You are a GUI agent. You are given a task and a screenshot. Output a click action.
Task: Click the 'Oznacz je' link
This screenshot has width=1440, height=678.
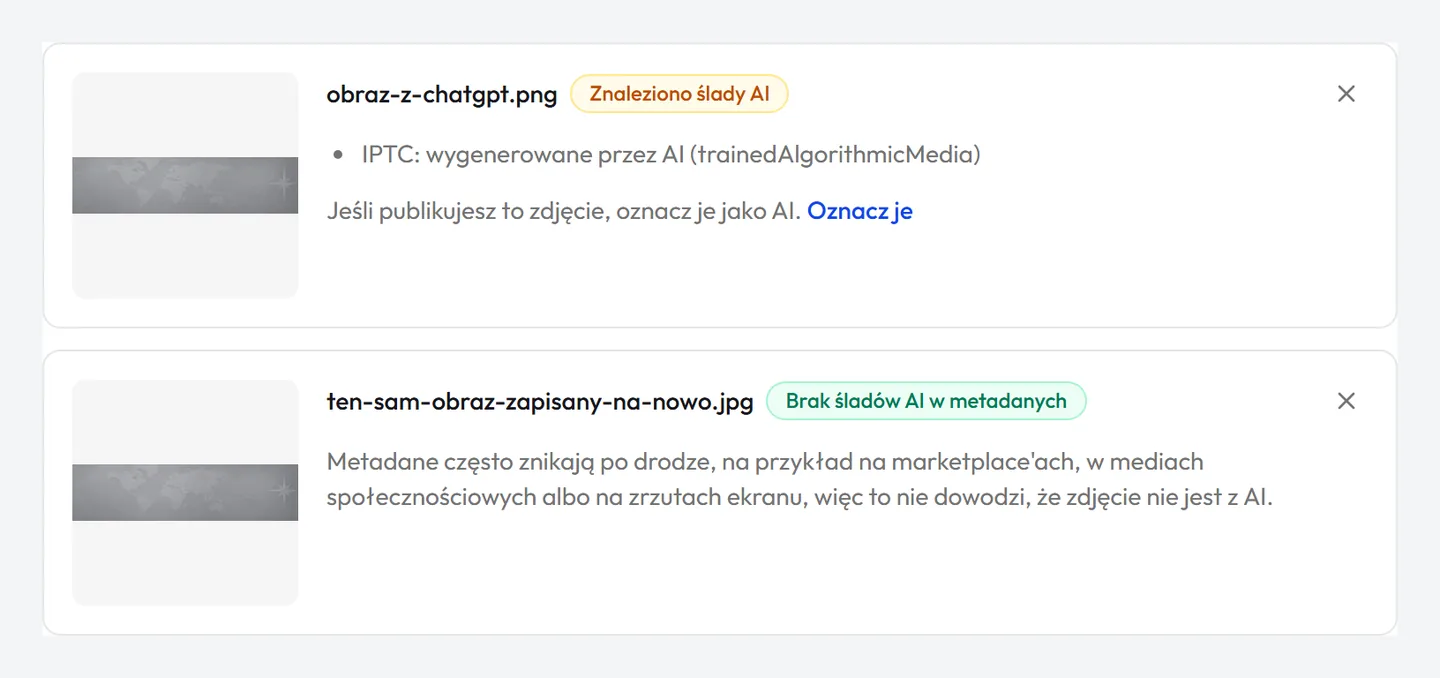(860, 211)
